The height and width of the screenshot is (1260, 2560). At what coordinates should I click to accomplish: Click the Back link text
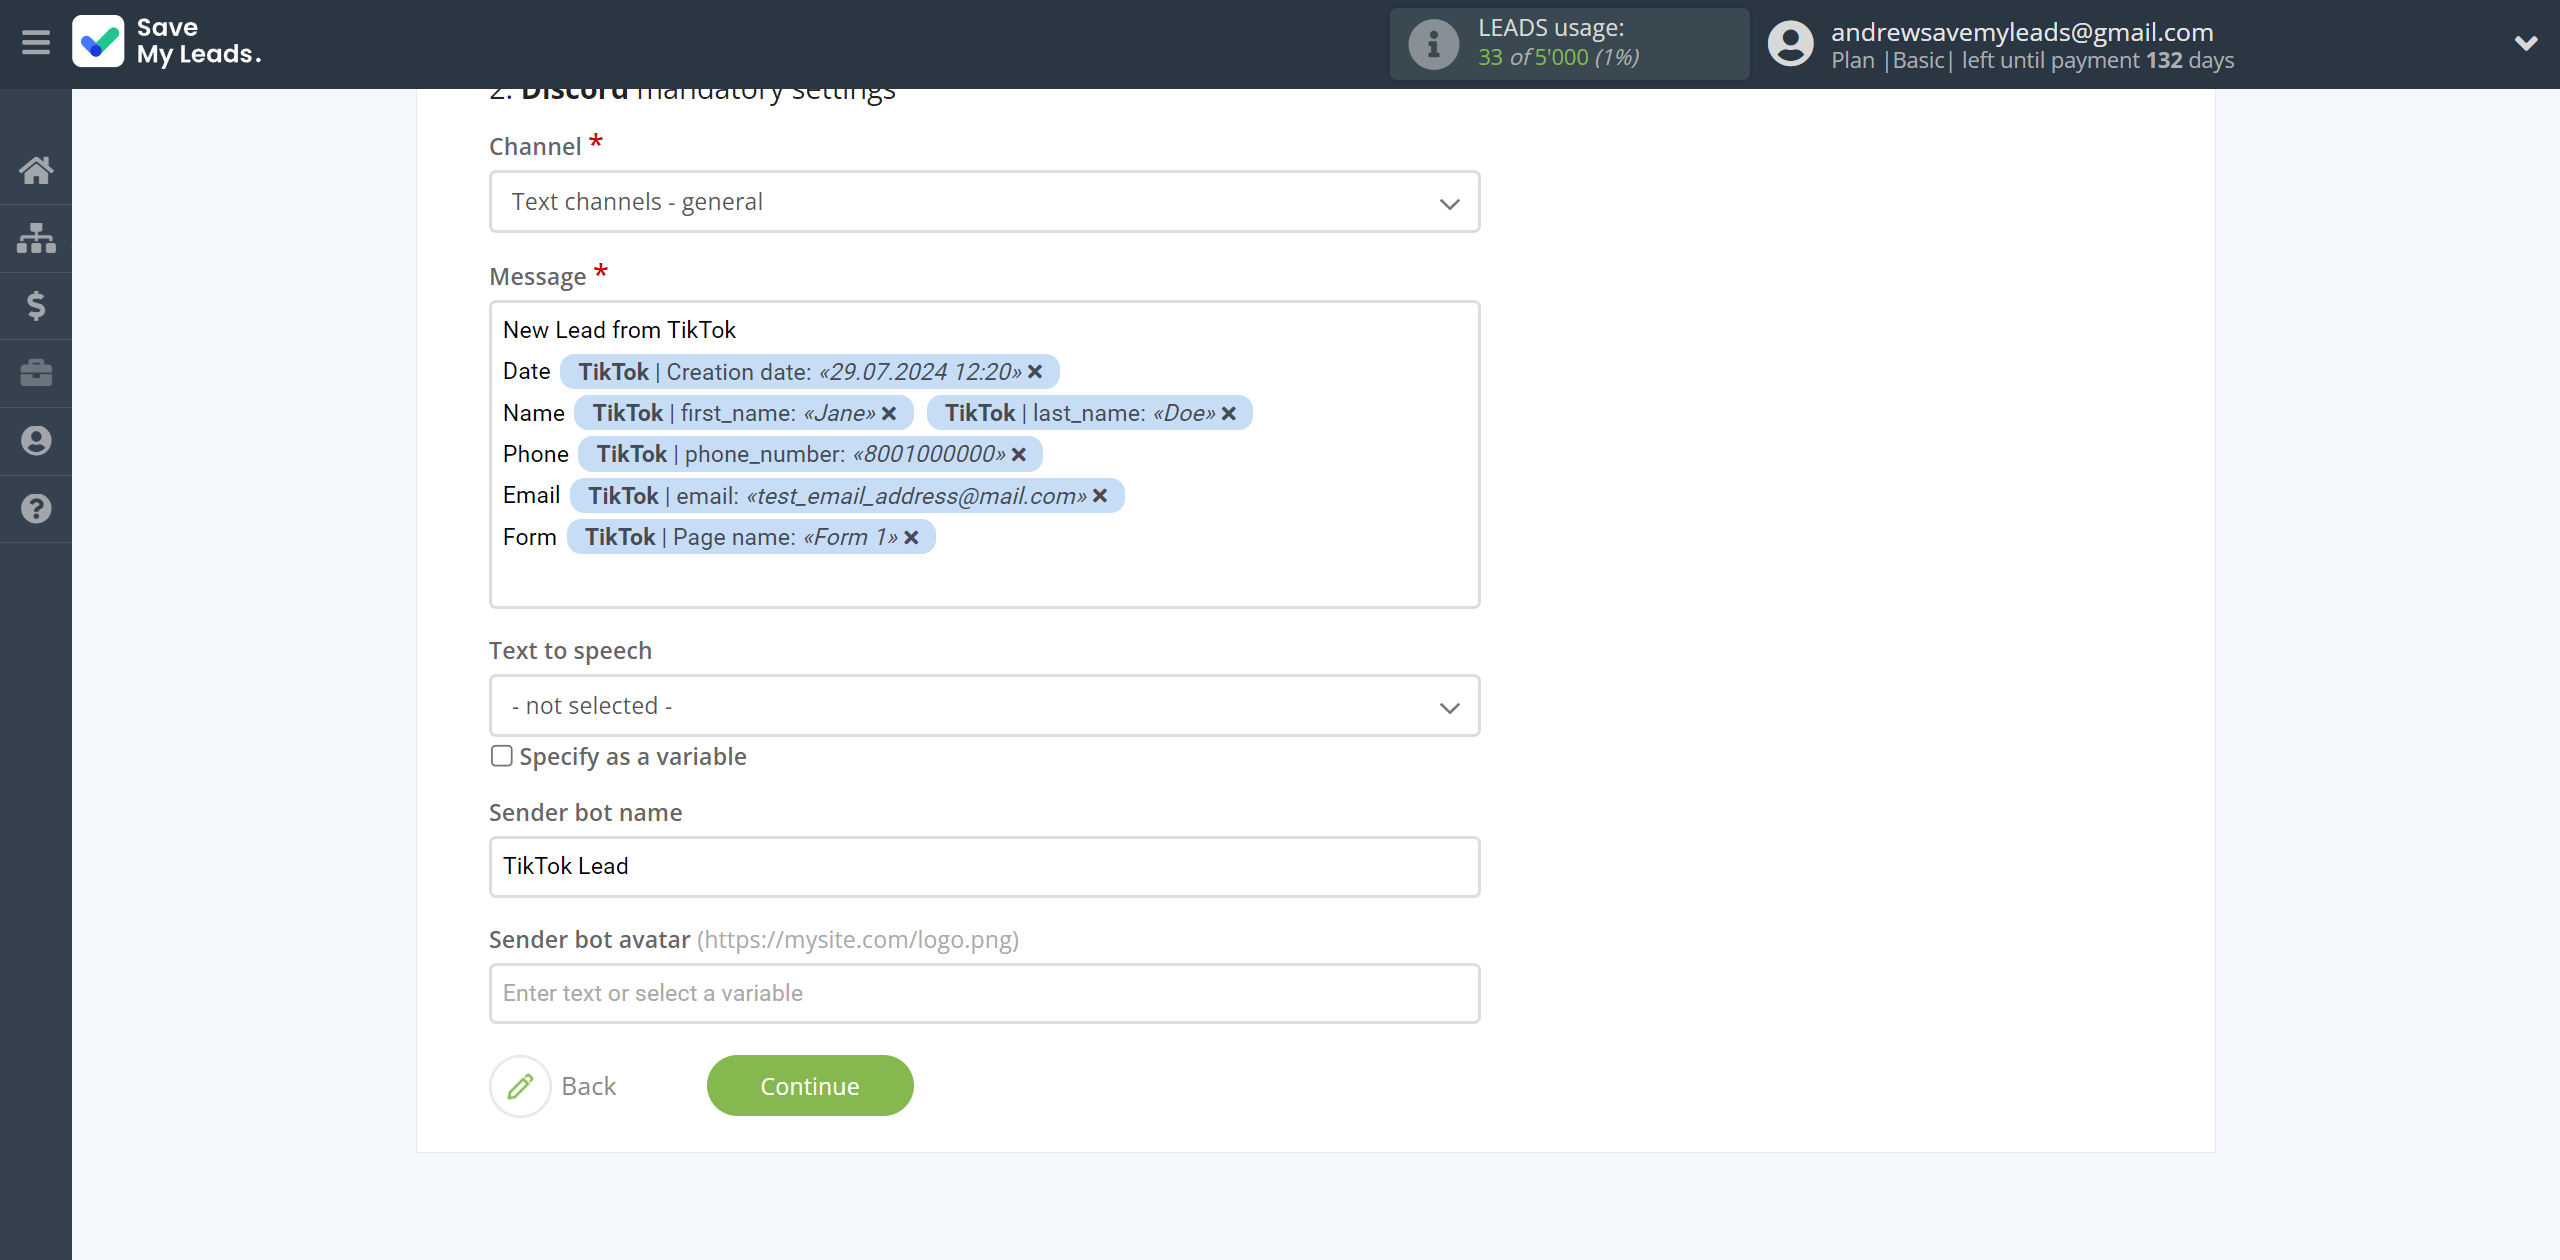[589, 1086]
